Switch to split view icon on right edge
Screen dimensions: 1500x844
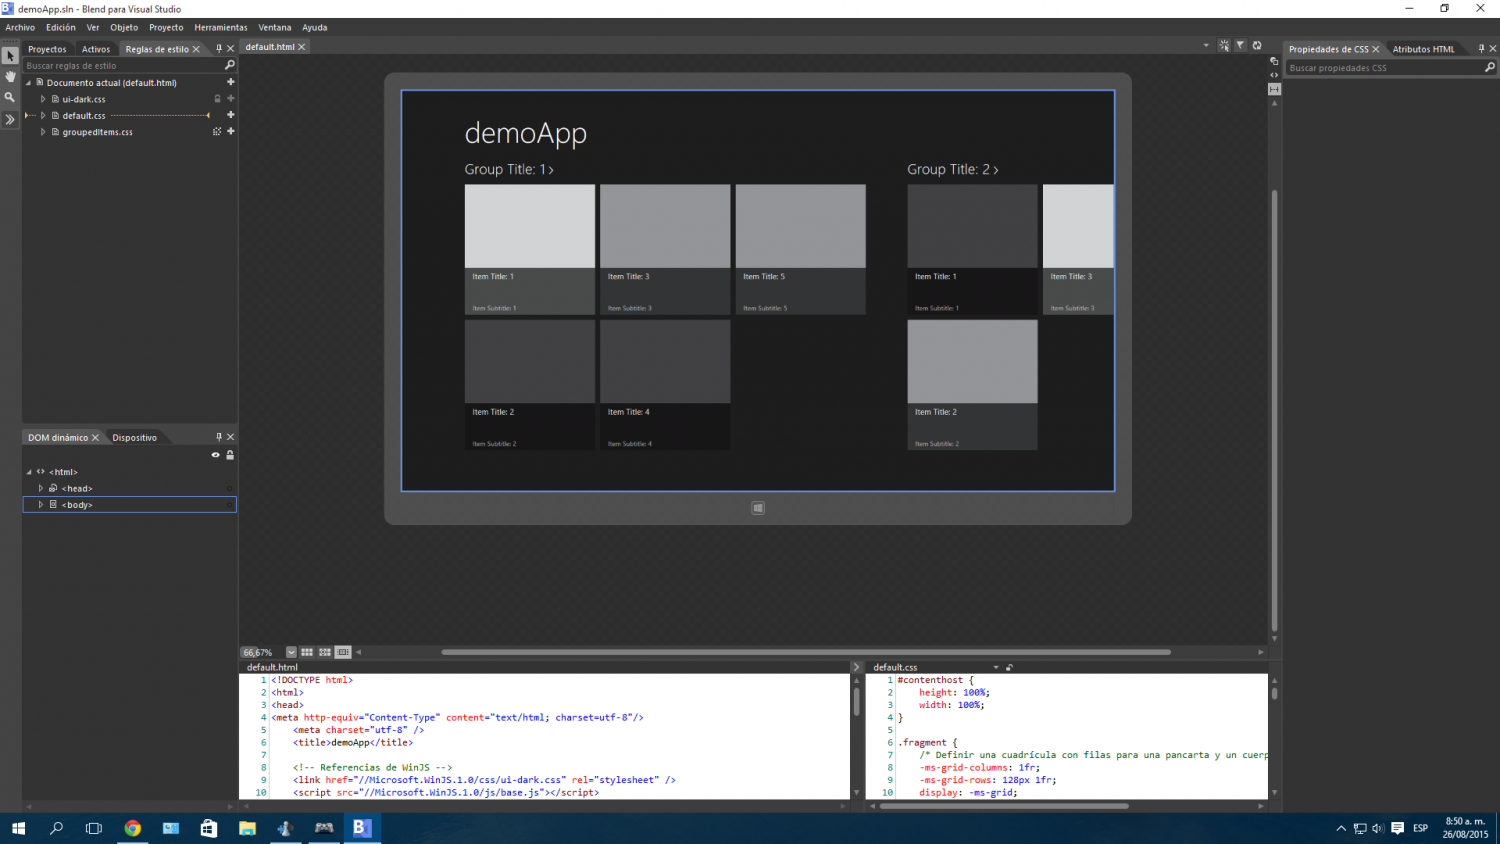pyautogui.click(x=1274, y=89)
